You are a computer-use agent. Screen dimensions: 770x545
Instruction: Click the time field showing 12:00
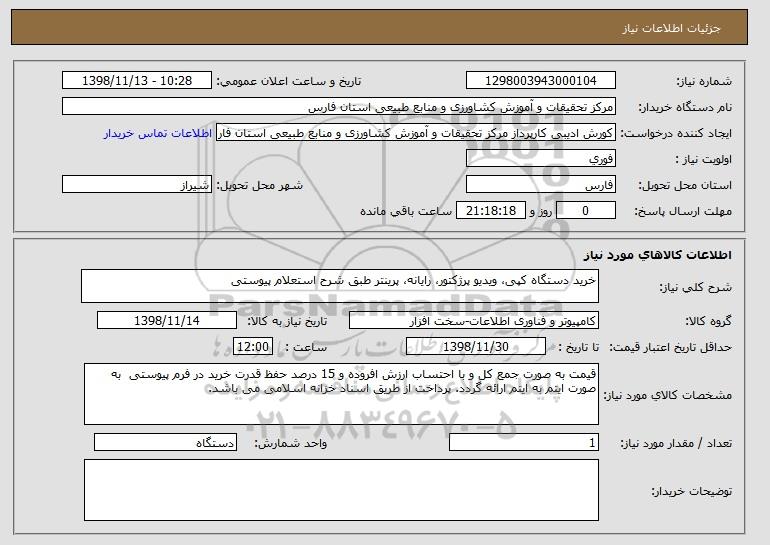click(x=253, y=347)
